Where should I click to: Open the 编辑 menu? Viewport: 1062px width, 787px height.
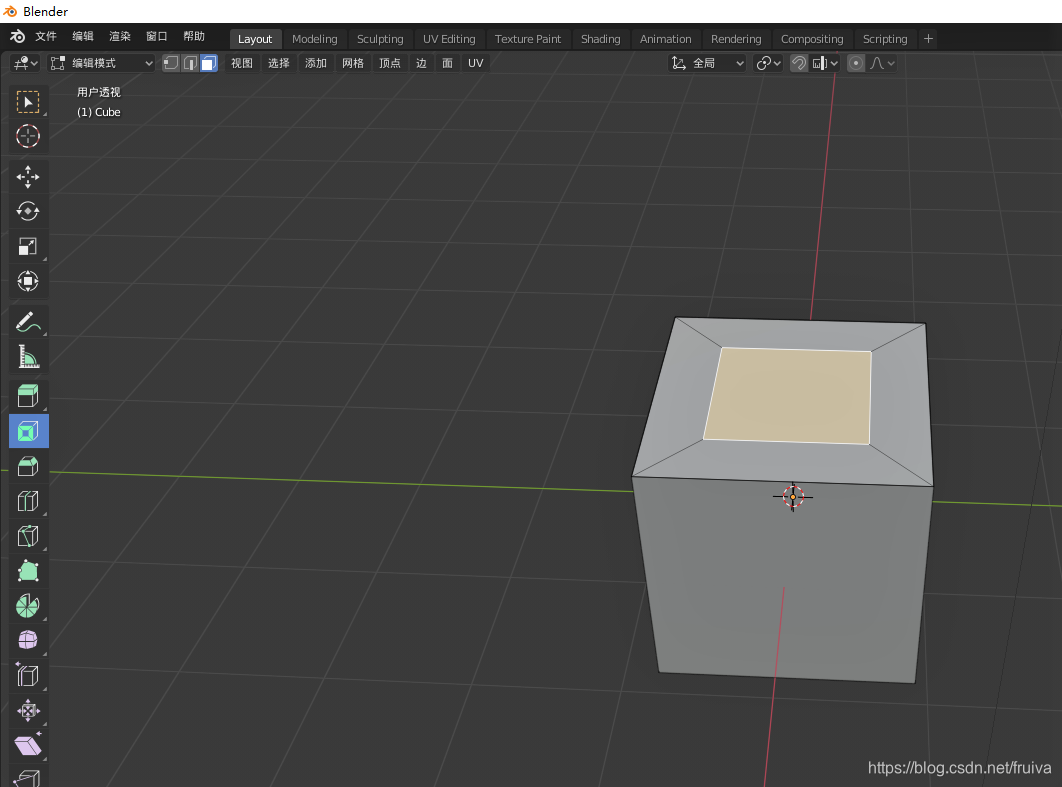pos(83,37)
